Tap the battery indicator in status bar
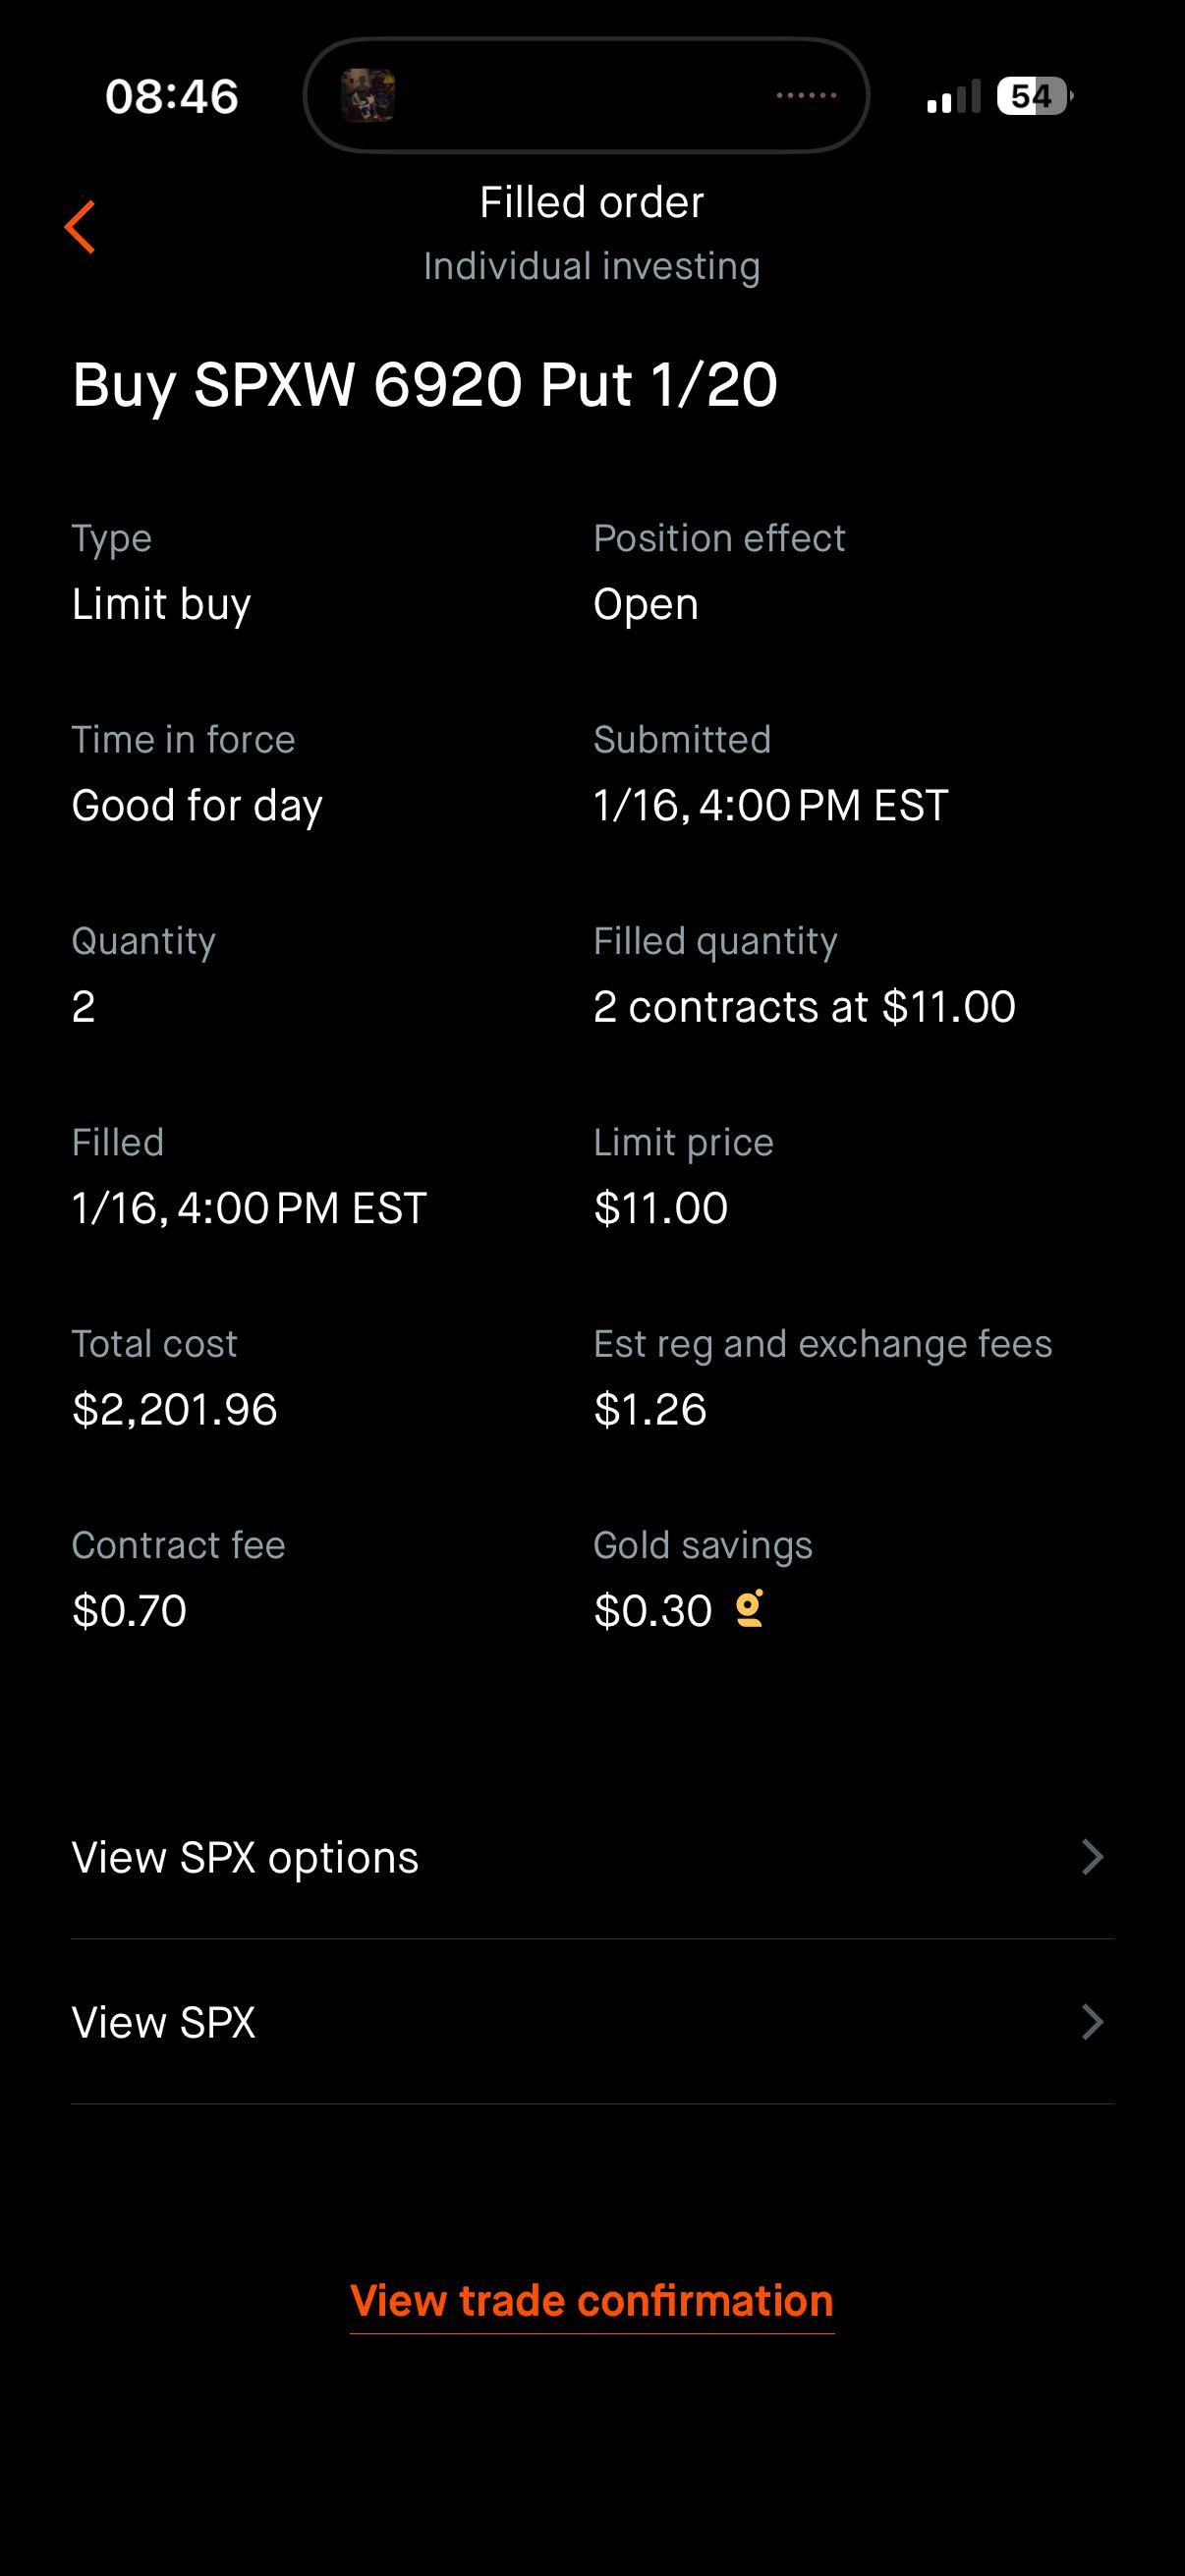 [1035, 96]
